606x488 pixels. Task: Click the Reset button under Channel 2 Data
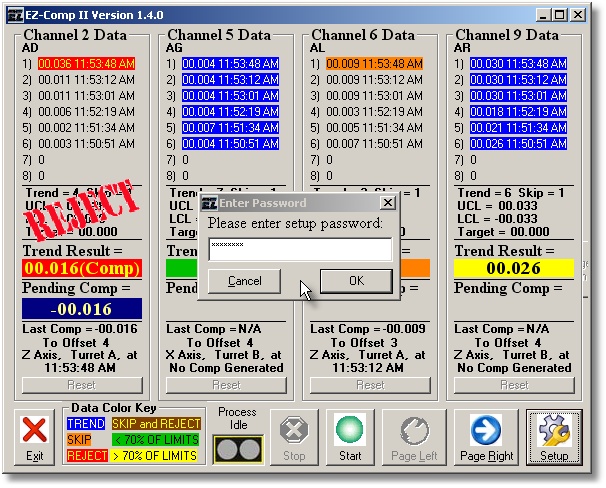[x=82, y=385]
